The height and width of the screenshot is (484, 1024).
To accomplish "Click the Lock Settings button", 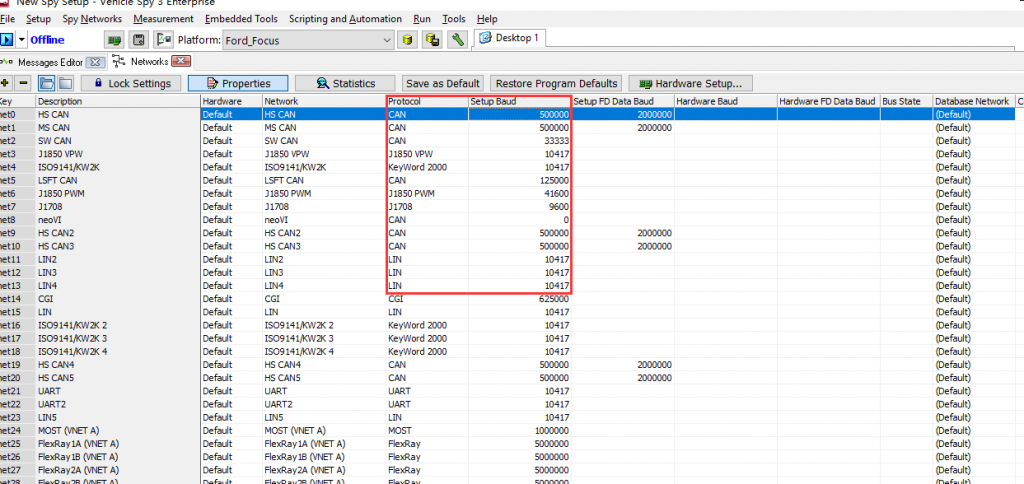I will click(x=131, y=84).
